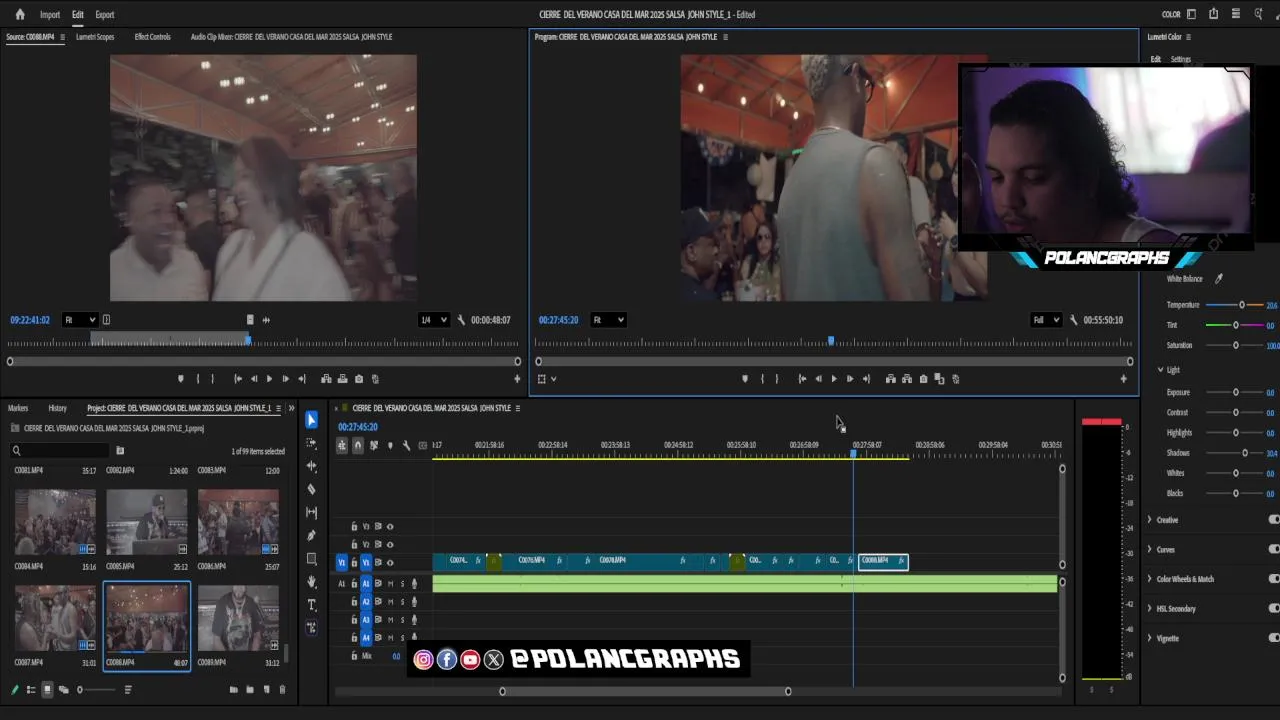Click Export Frame camera icon in Program monitor

[923, 379]
